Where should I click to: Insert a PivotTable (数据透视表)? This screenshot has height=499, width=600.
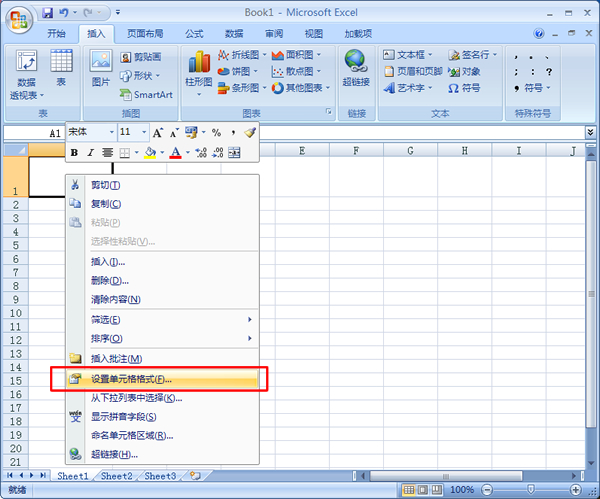[x=26, y=75]
